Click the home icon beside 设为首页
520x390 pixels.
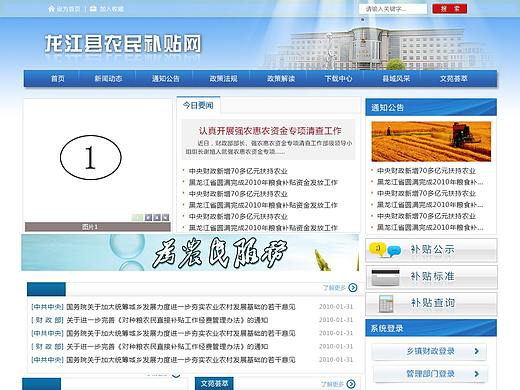51,9
